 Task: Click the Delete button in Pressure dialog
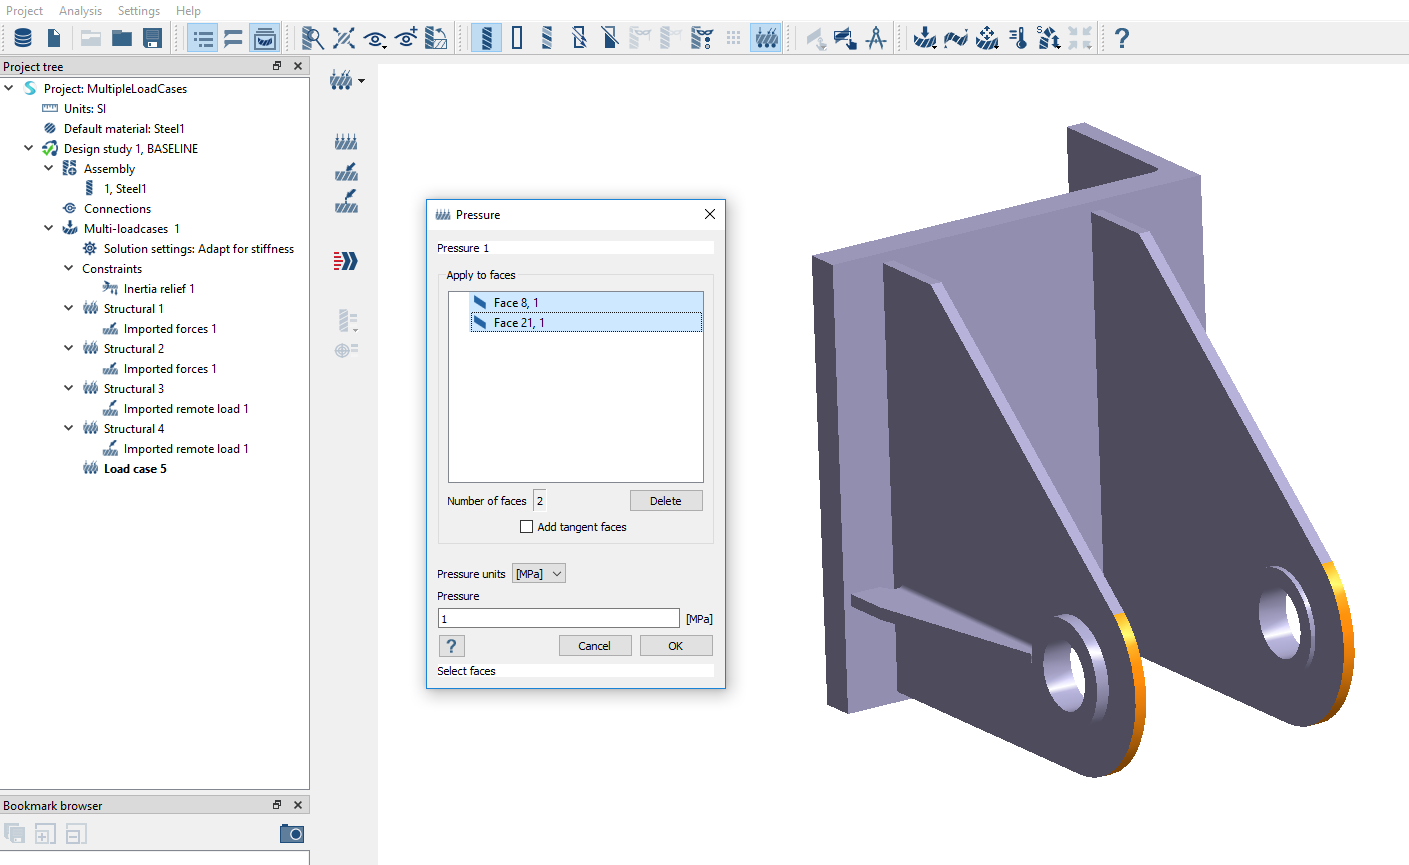click(x=666, y=501)
